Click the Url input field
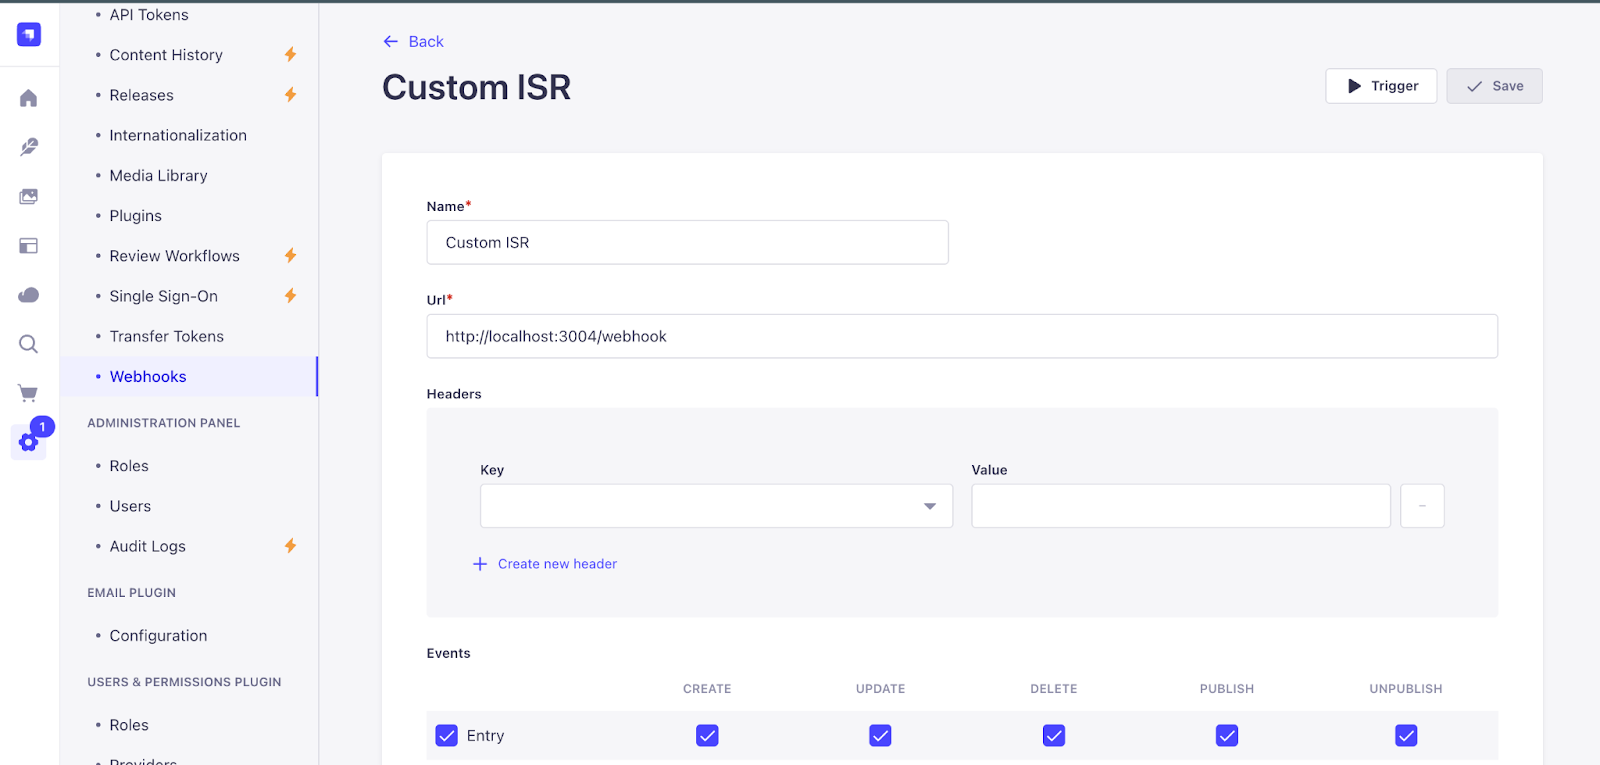Image resolution: width=1600 pixels, height=765 pixels. point(962,336)
